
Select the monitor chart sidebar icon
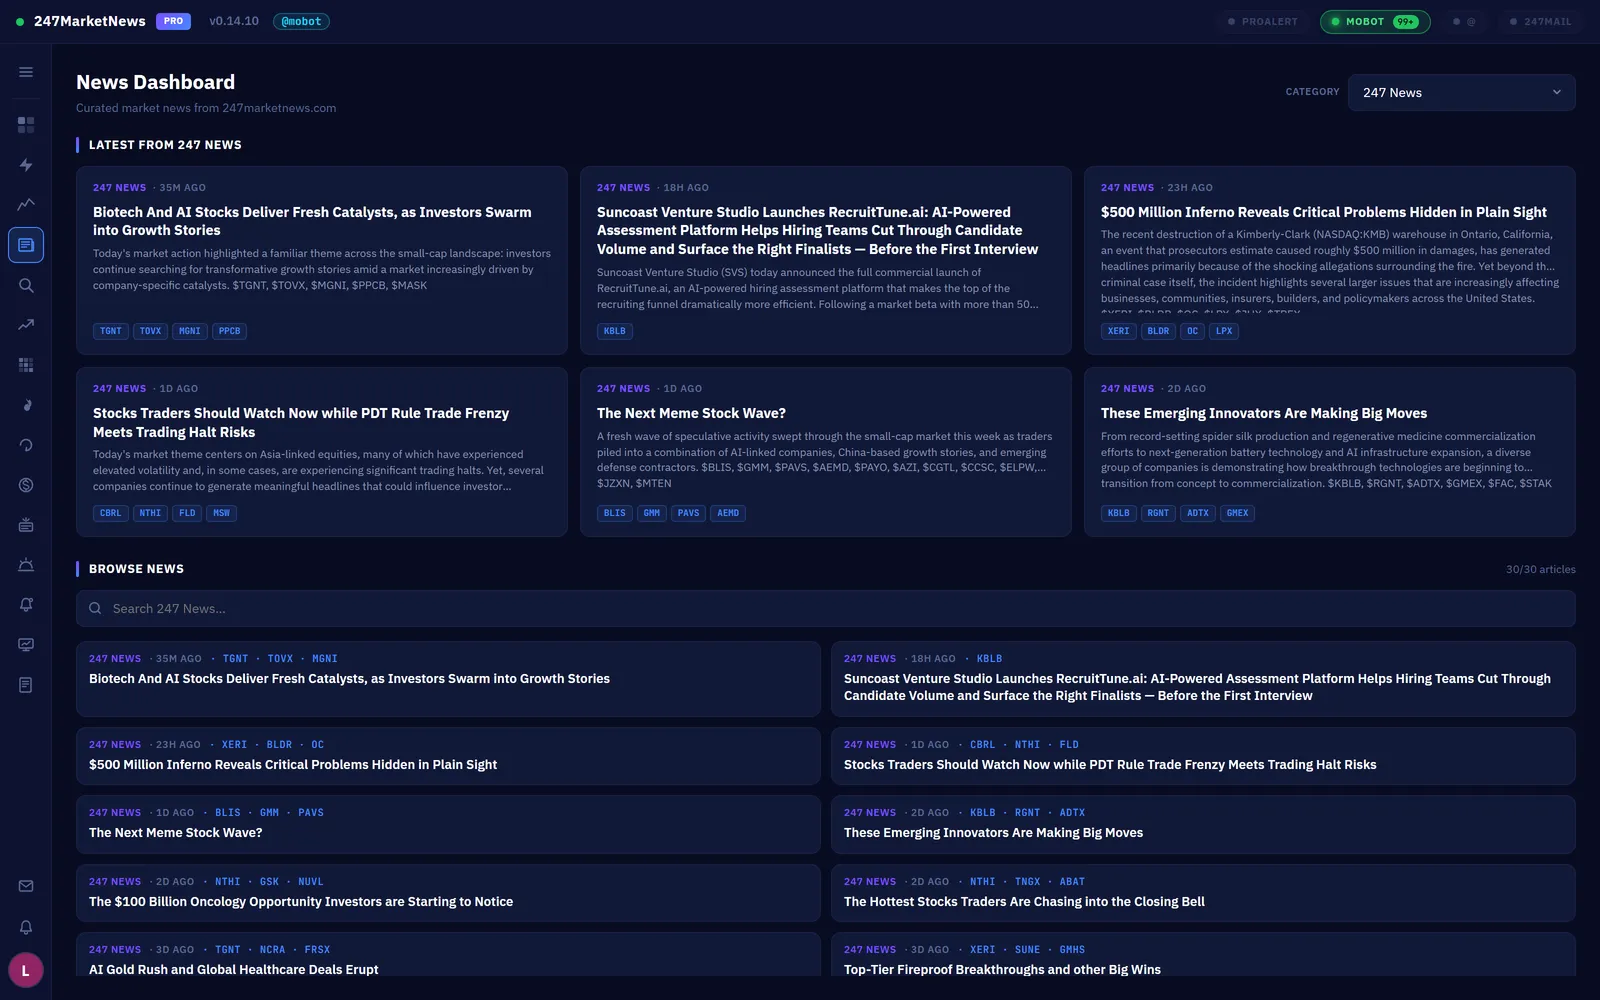tap(26, 645)
